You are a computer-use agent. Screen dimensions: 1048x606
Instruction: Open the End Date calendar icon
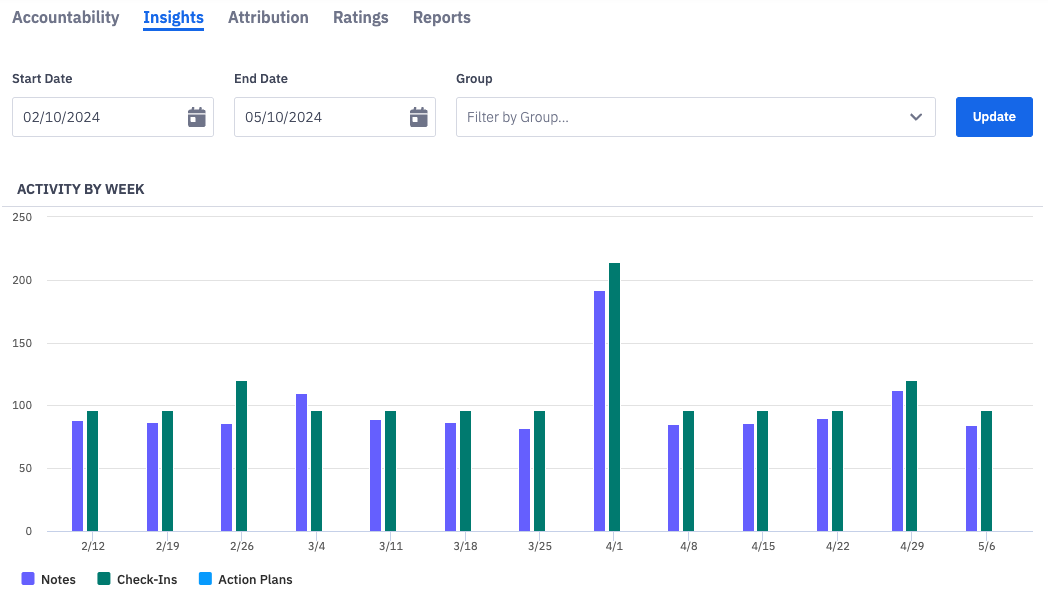point(419,117)
